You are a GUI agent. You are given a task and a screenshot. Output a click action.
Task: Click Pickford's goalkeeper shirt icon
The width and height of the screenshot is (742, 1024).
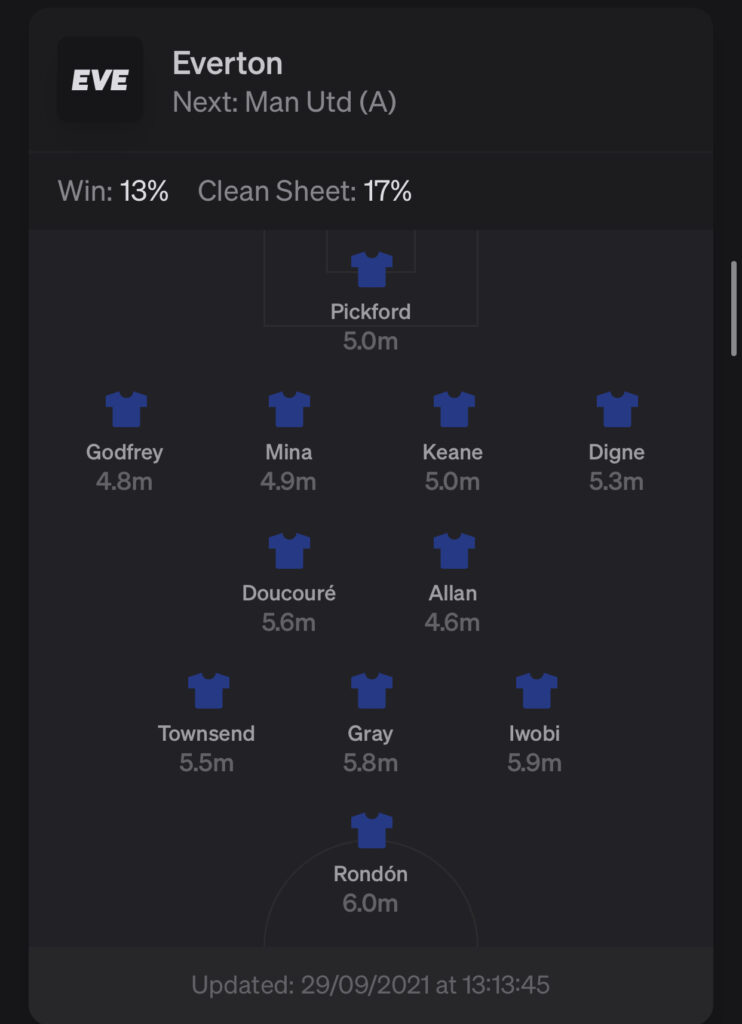[x=371, y=269]
